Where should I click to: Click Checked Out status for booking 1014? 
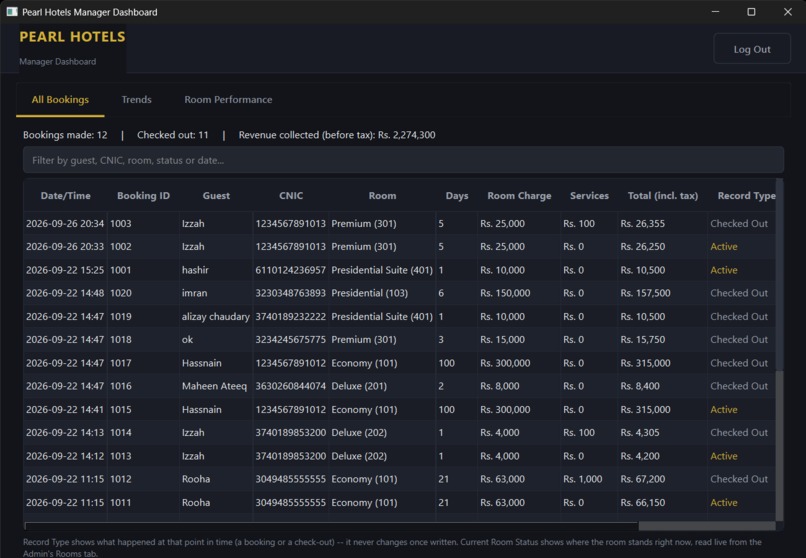click(x=739, y=433)
